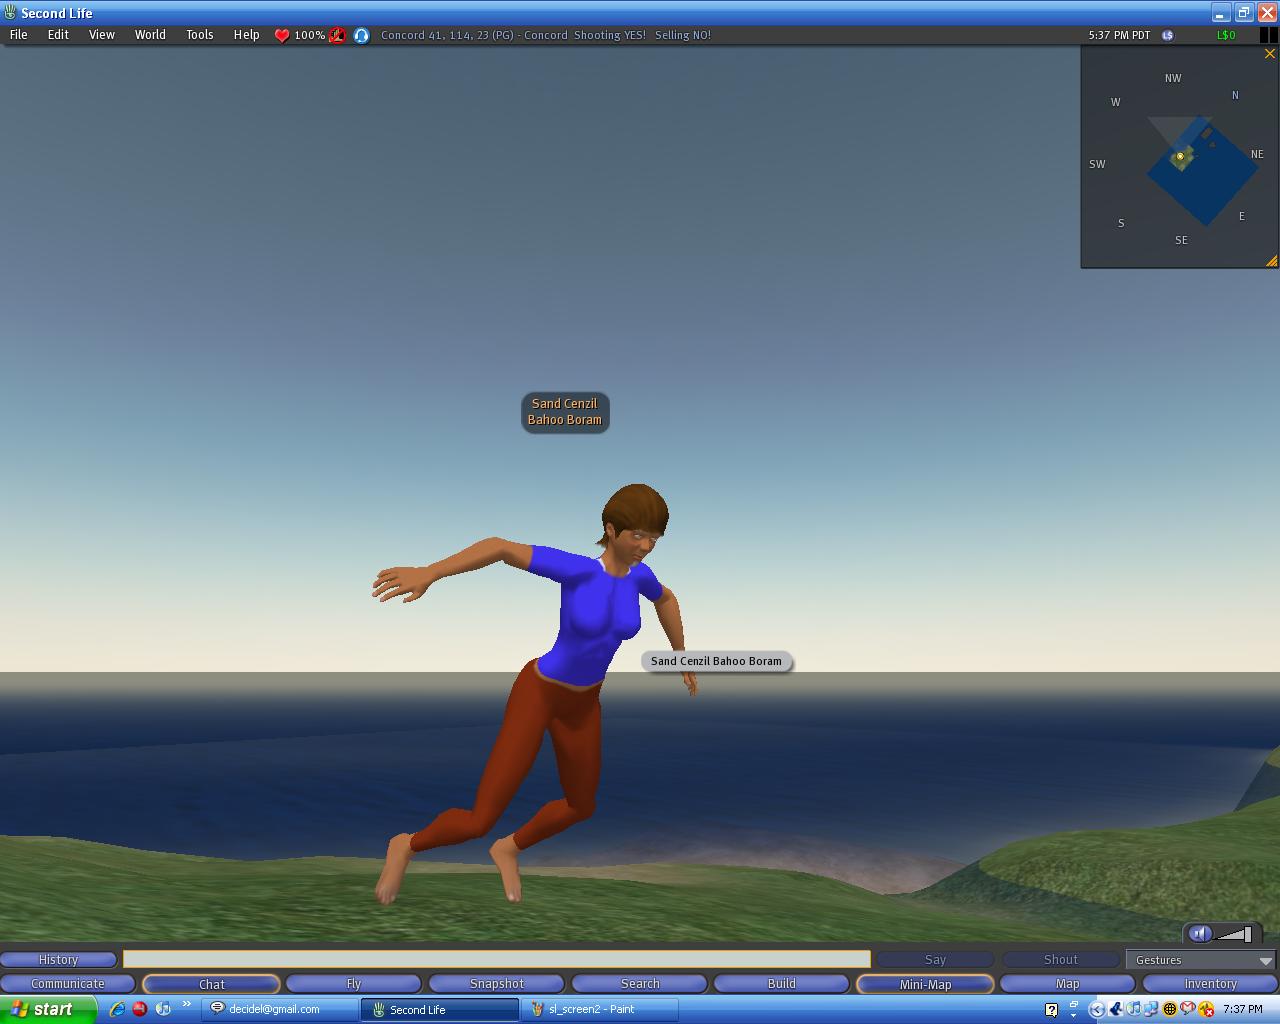
Task: Mute audio with the speaker icon
Action: tap(1200, 934)
